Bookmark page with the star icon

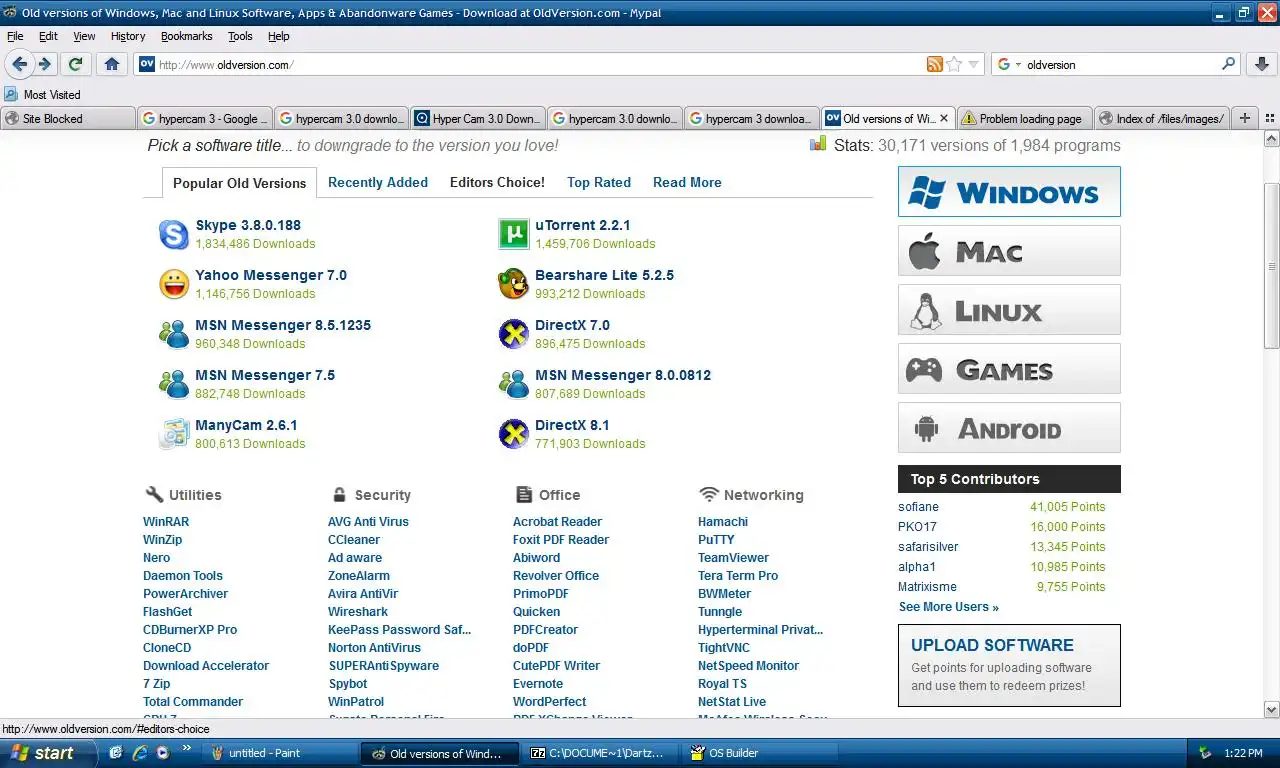[x=954, y=64]
